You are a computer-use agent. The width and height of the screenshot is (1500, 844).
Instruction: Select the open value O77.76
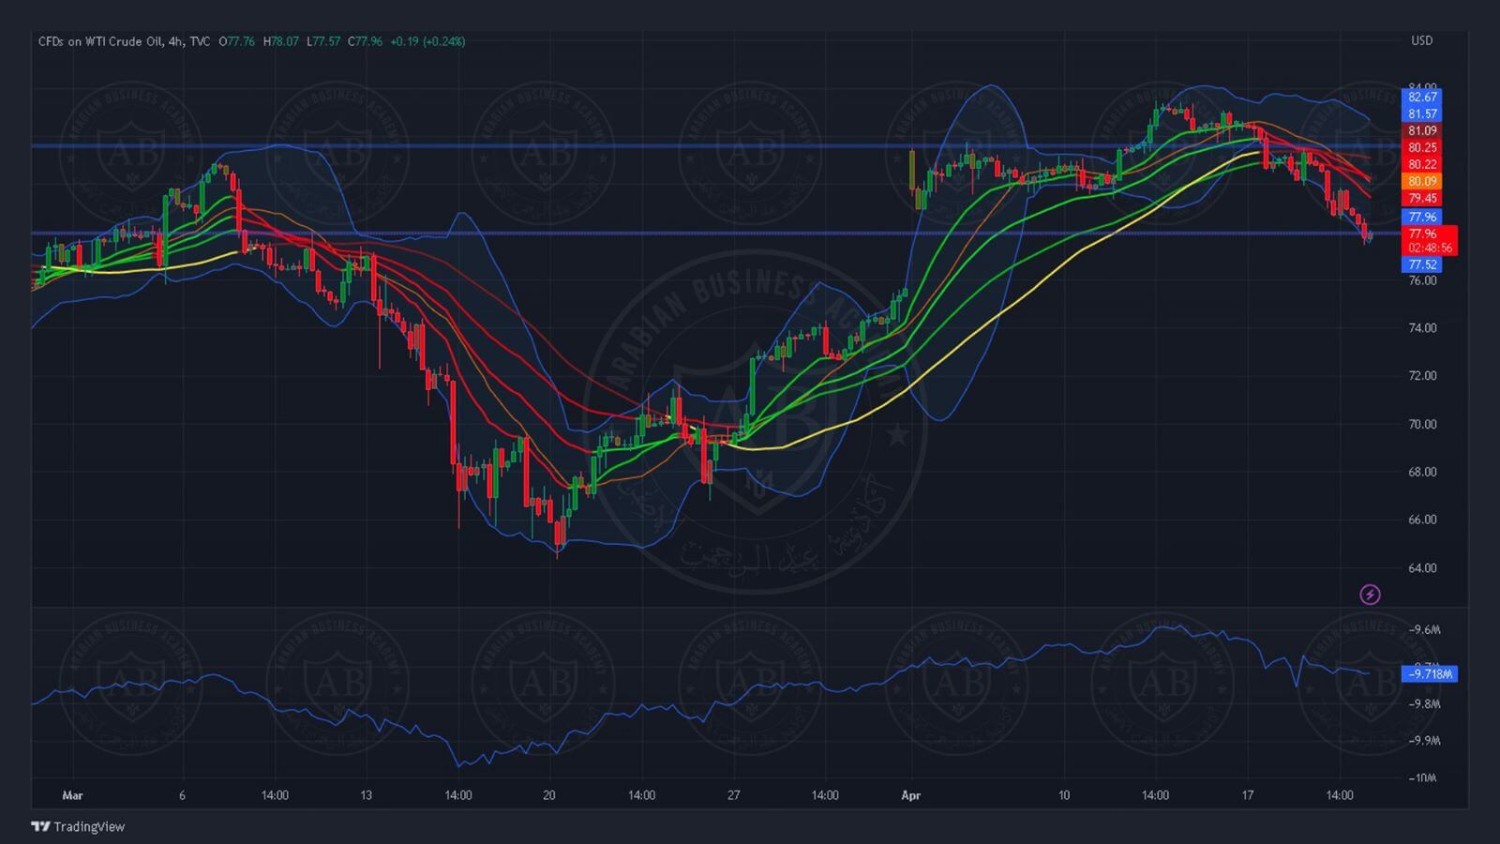[x=237, y=41]
